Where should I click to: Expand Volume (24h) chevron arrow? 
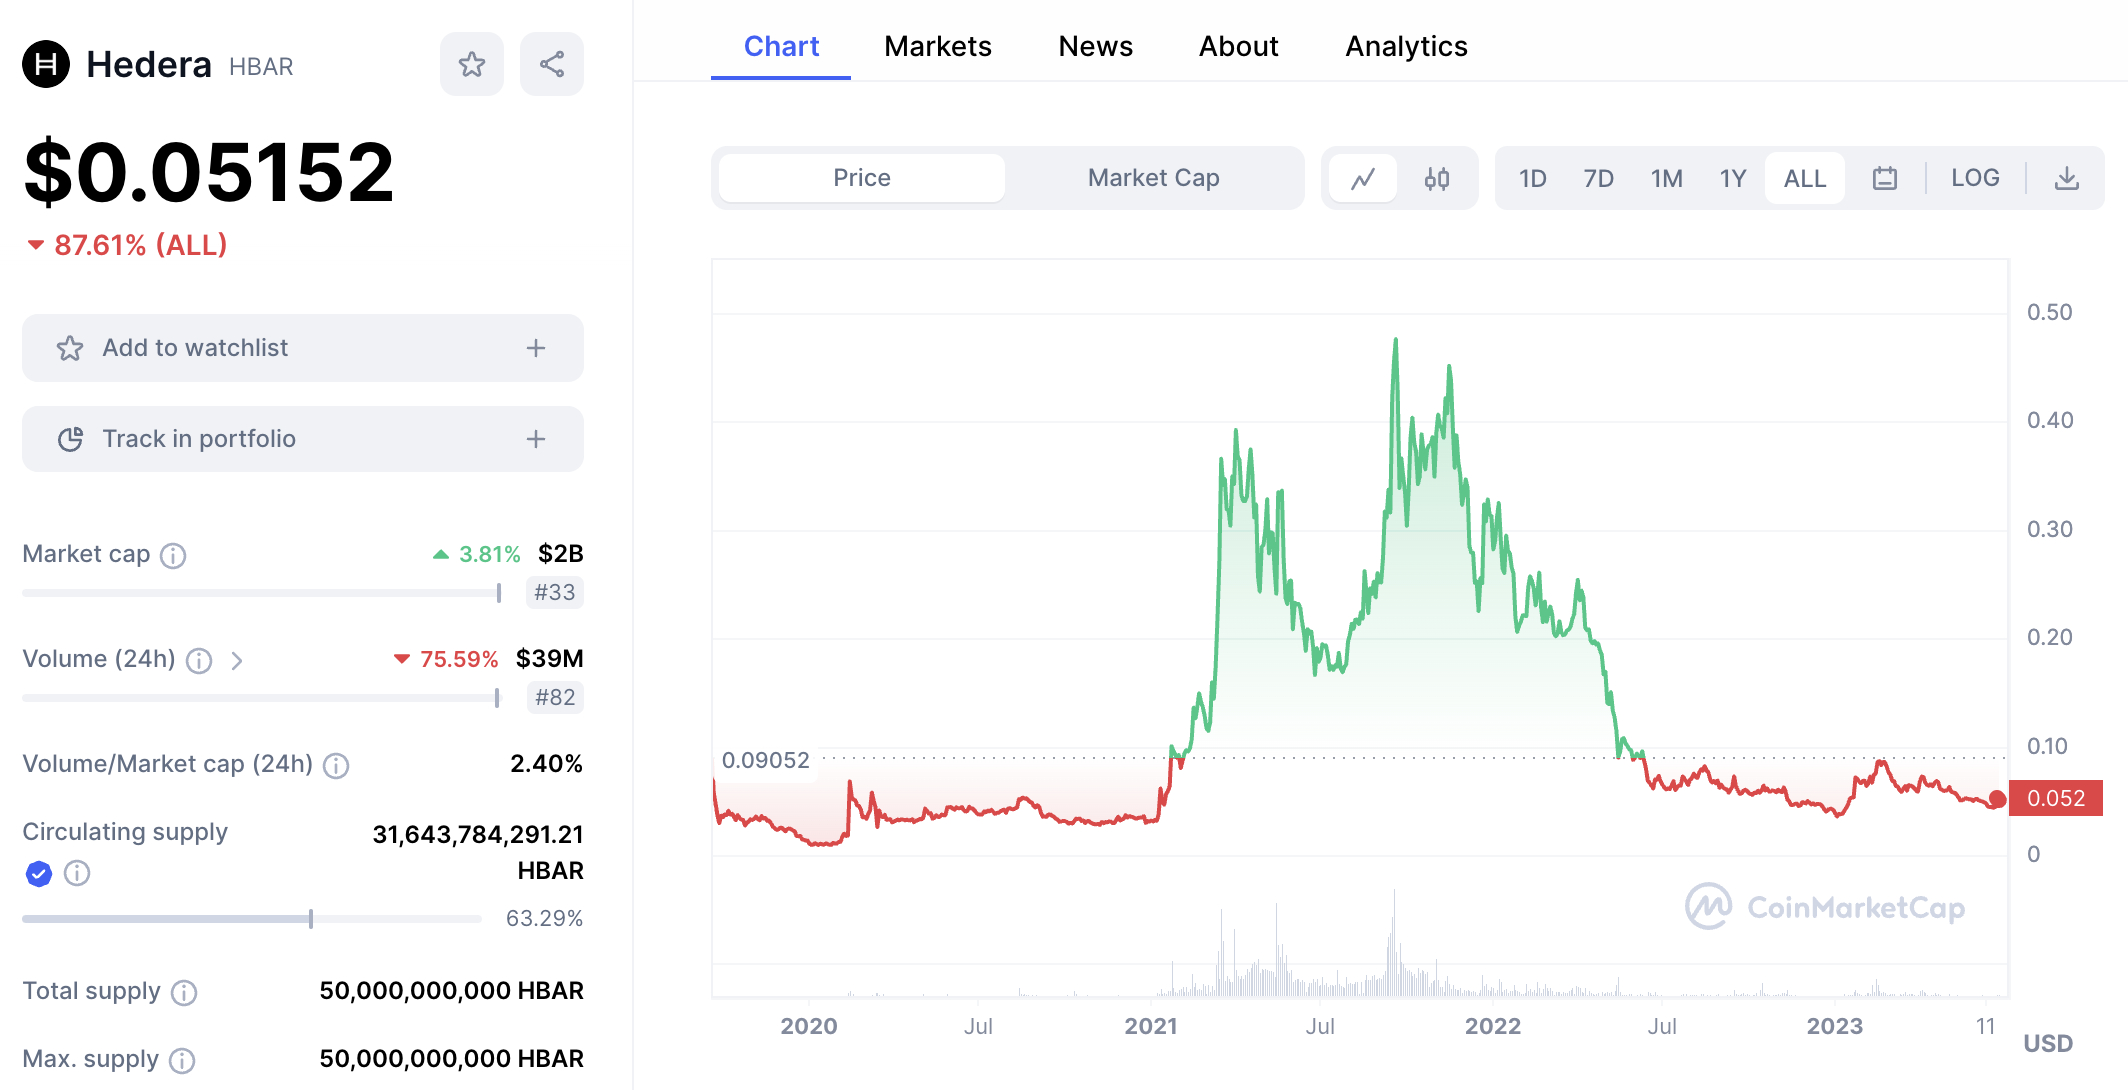tap(237, 660)
